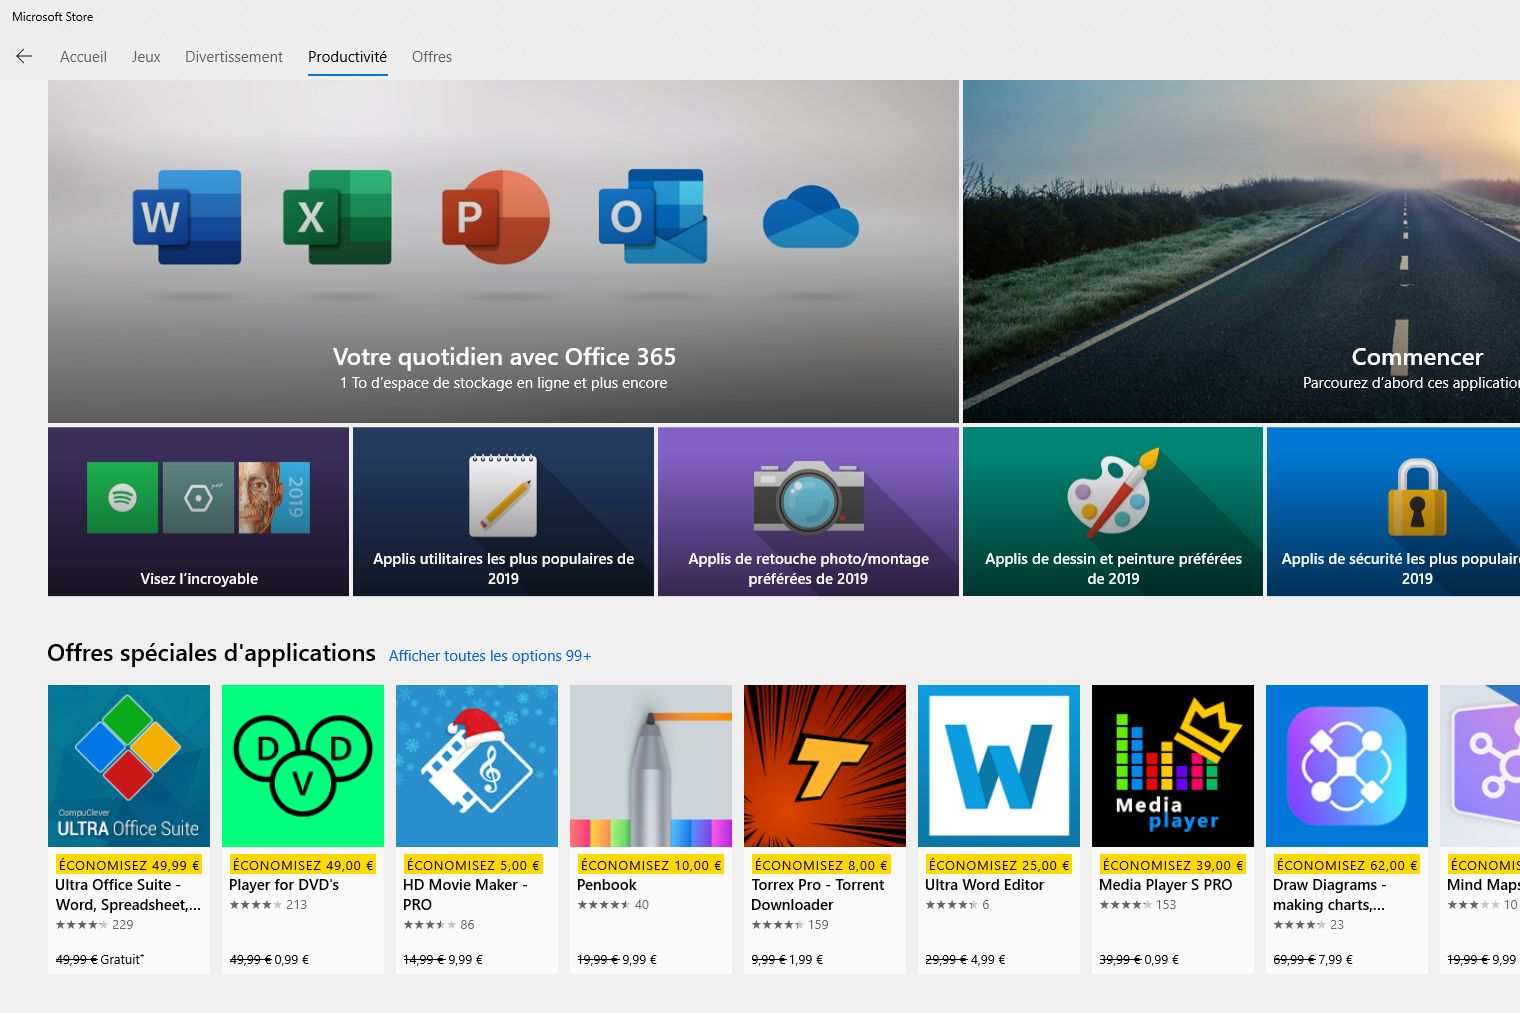Image resolution: width=1520 pixels, height=1013 pixels.
Task: Open the Commencer road banner
Action: 1241,251
